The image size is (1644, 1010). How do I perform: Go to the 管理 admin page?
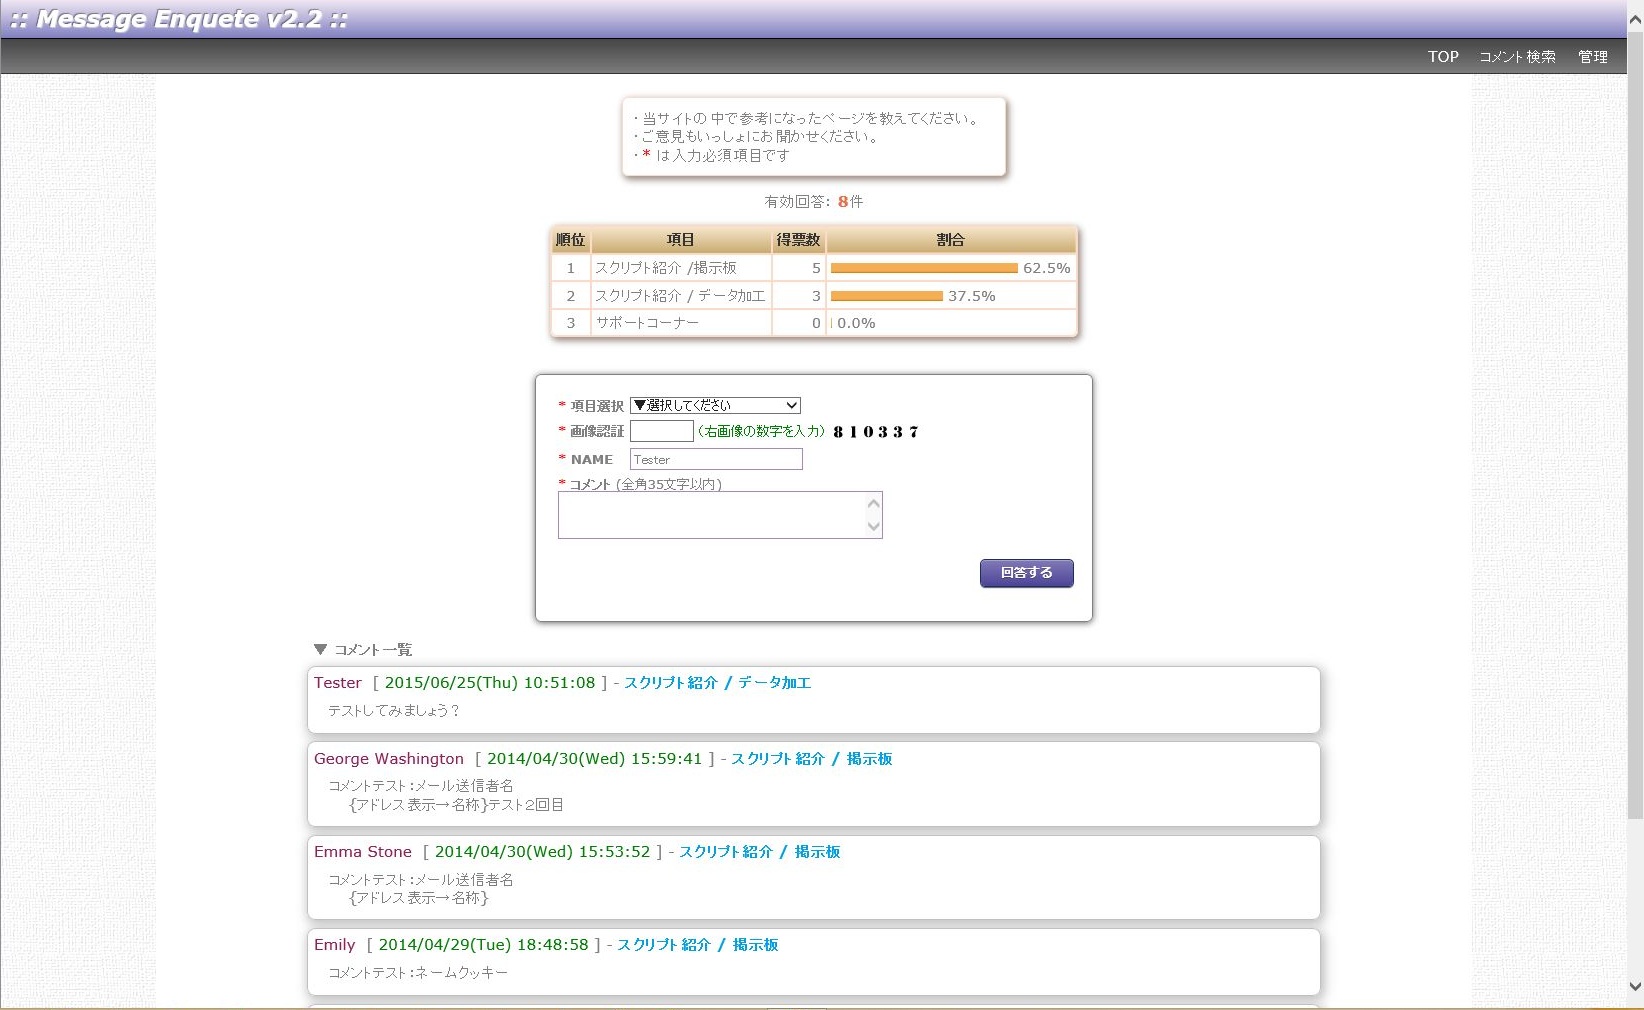pos(1592,57)
